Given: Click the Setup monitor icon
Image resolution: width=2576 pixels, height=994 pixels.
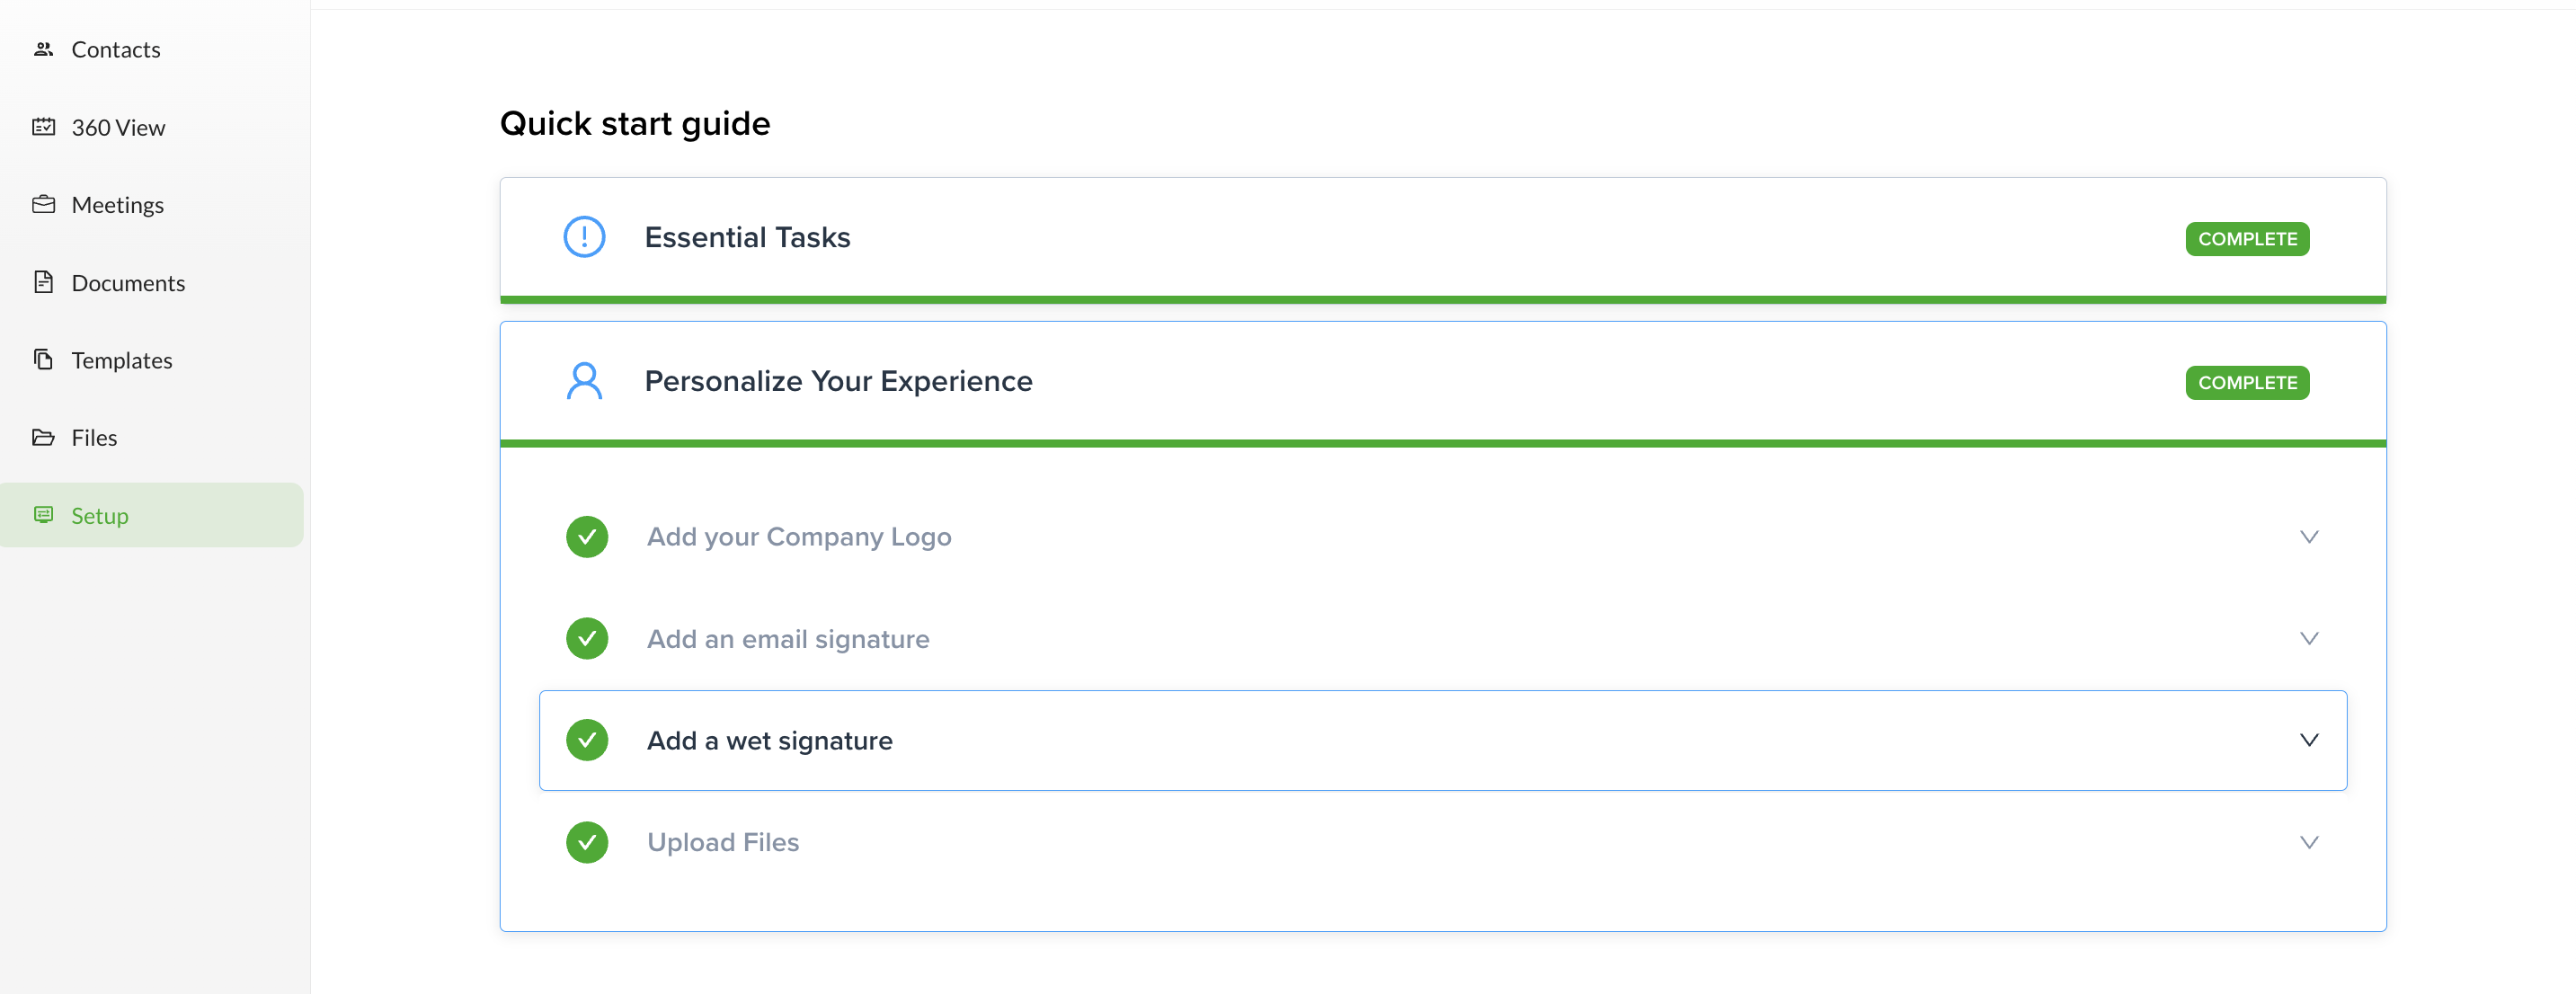Looking at the screenshot, I should click(43, 515).
